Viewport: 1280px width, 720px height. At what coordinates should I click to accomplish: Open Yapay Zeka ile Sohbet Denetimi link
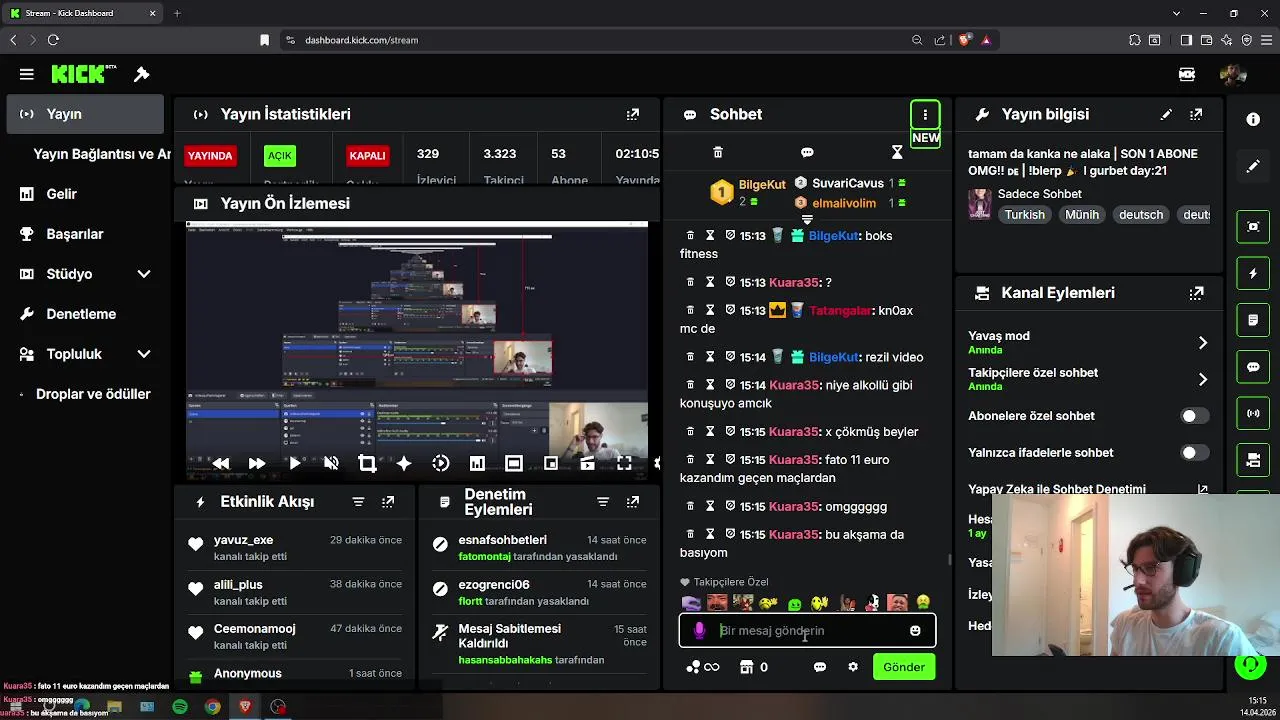pos(1088,489)
